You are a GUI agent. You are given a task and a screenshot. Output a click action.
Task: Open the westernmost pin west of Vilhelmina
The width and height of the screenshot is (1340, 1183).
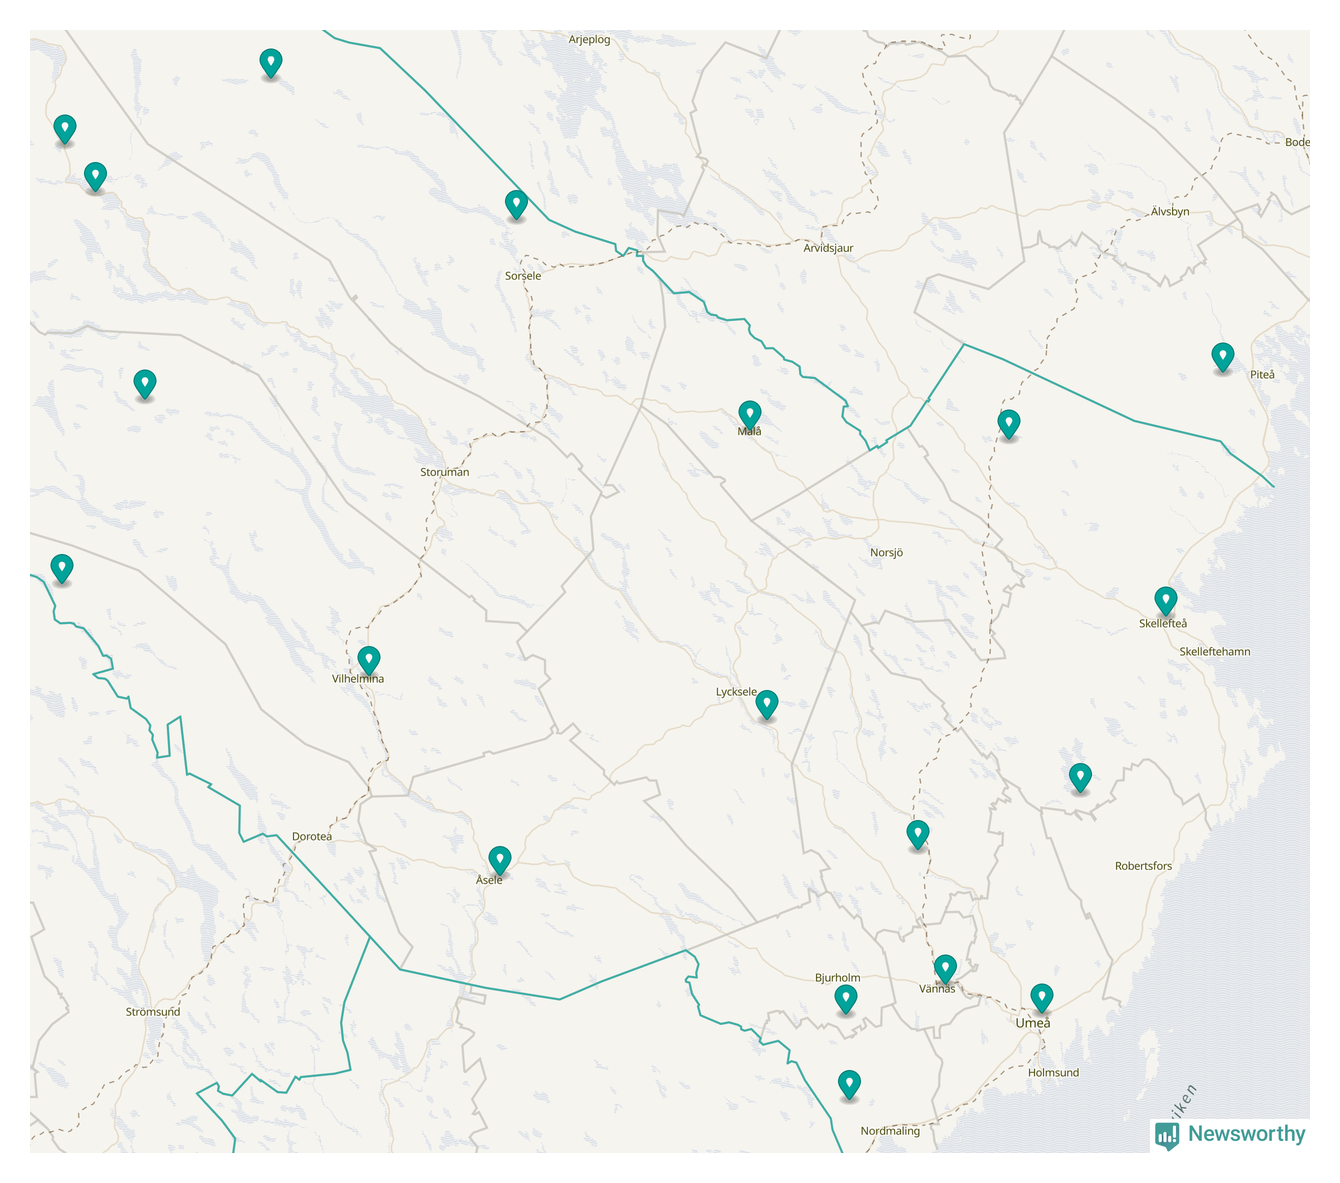tap(62, 569)
